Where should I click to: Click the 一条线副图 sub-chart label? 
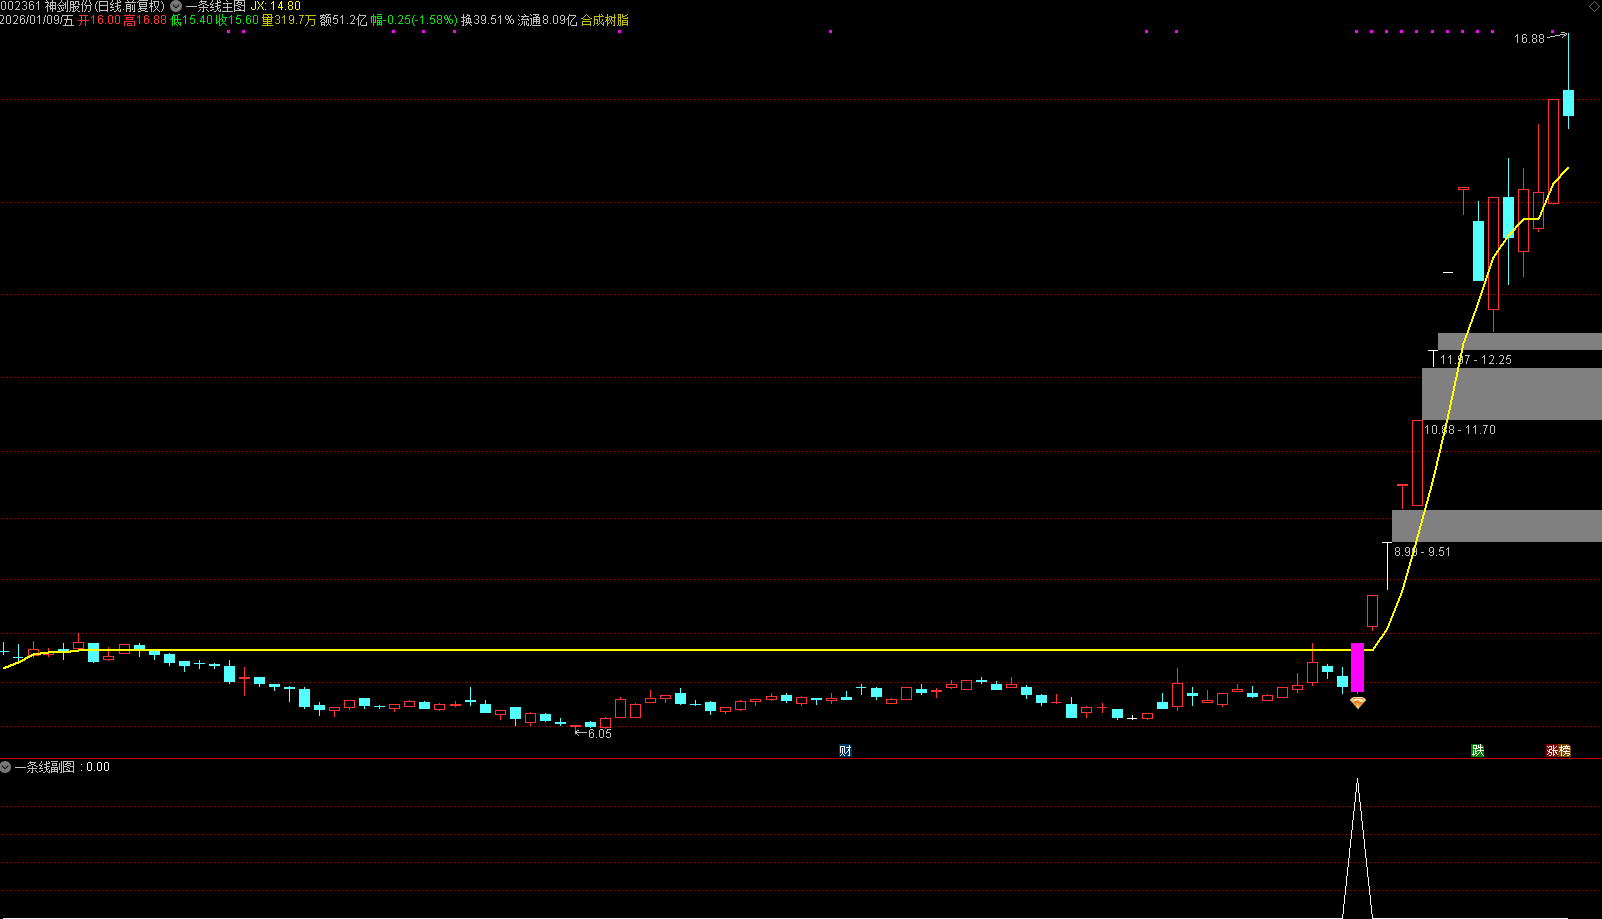coord(45,767)
